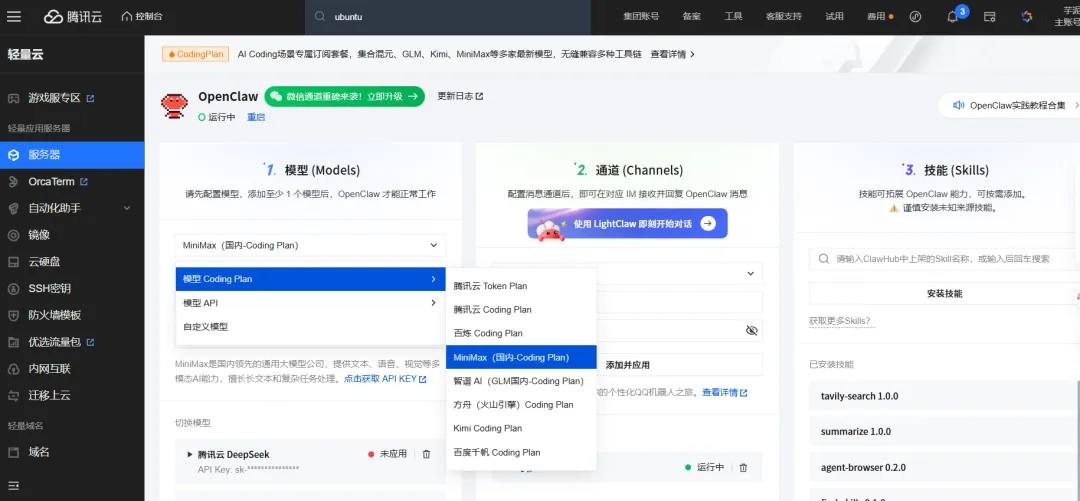Select 服务器 in sidebar

tap(72, 156)
